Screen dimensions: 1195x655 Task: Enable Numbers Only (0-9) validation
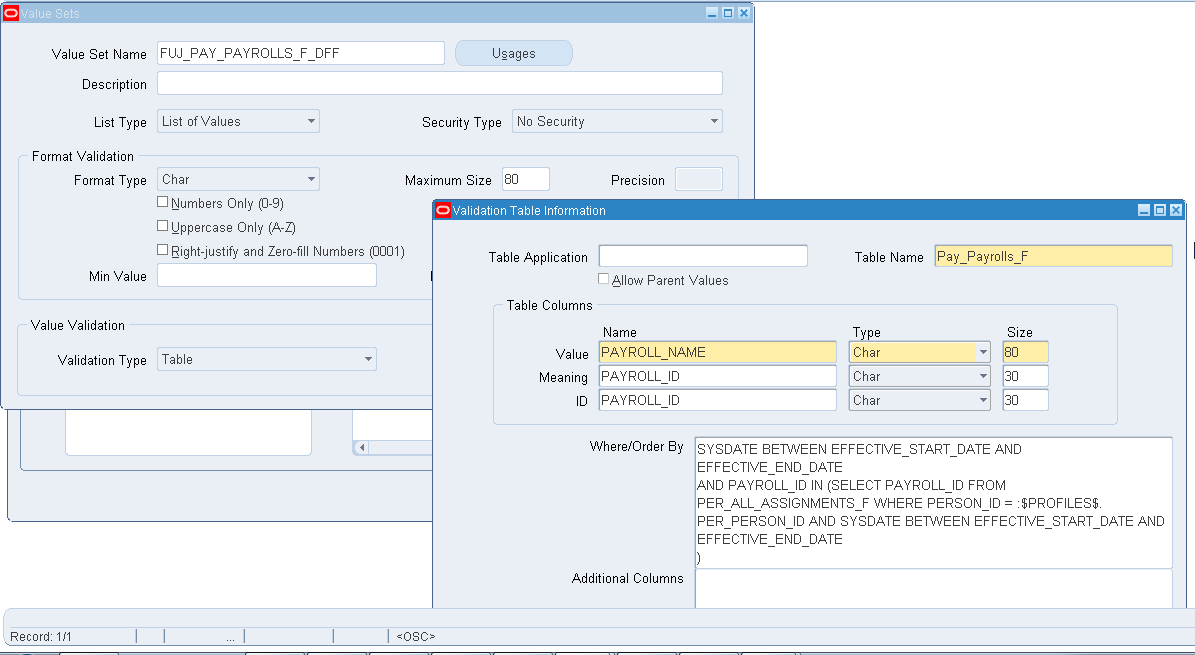(x=162, y=201)
